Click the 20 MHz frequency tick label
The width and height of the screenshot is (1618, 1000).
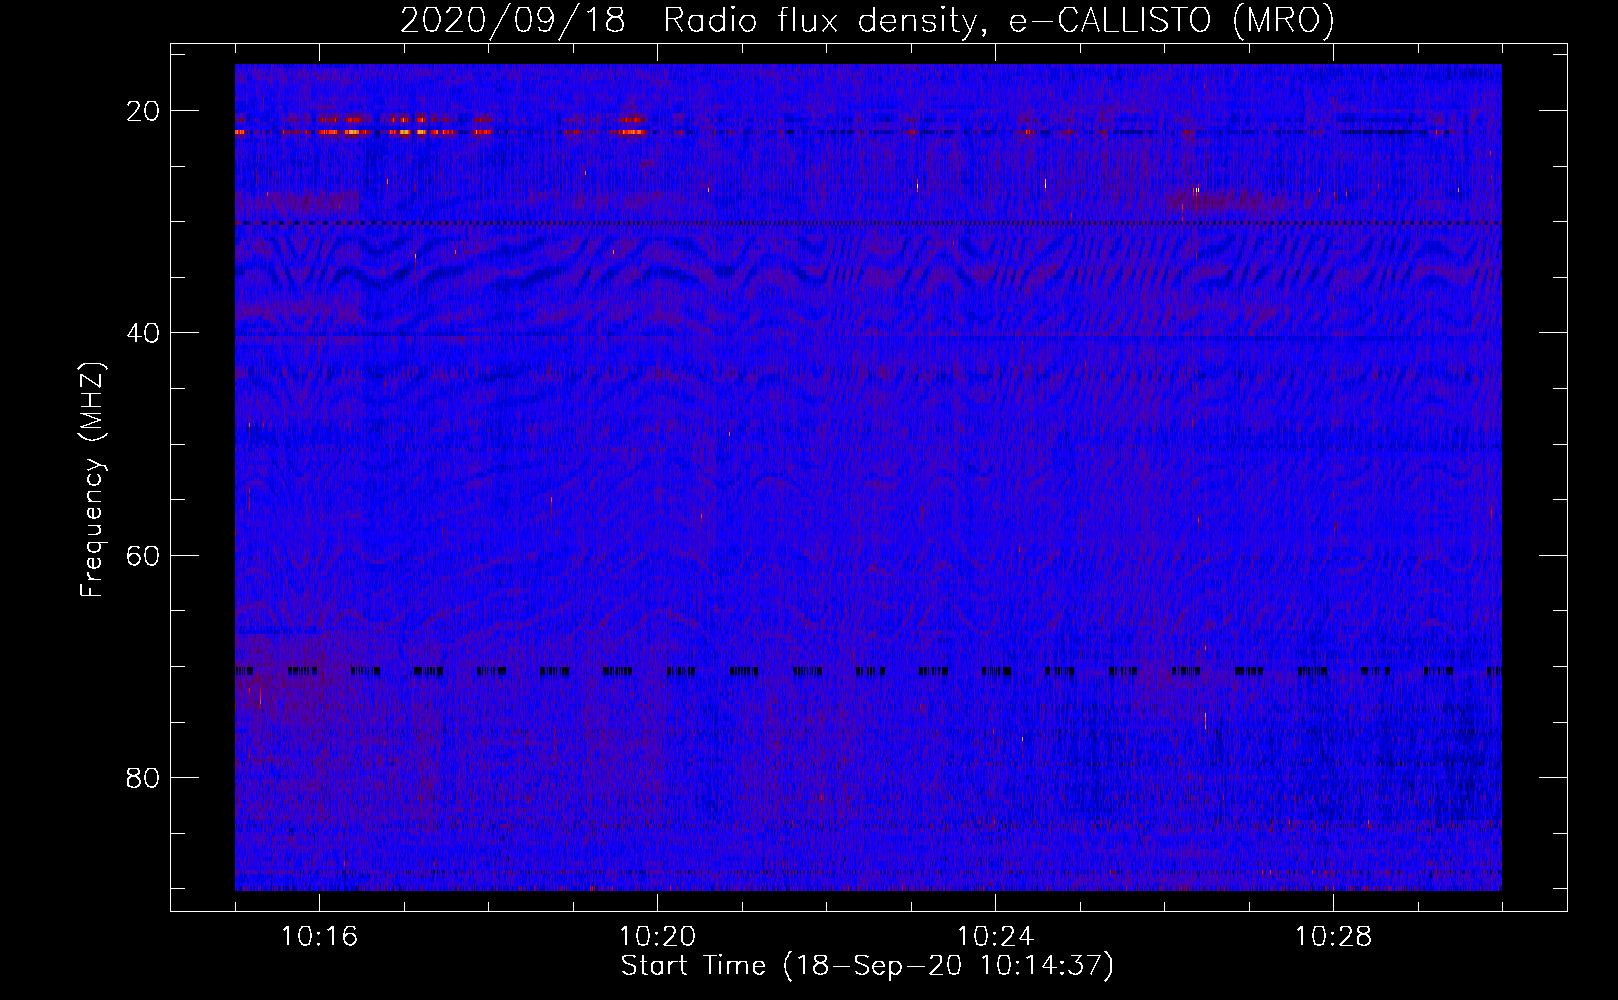[143, 111]
